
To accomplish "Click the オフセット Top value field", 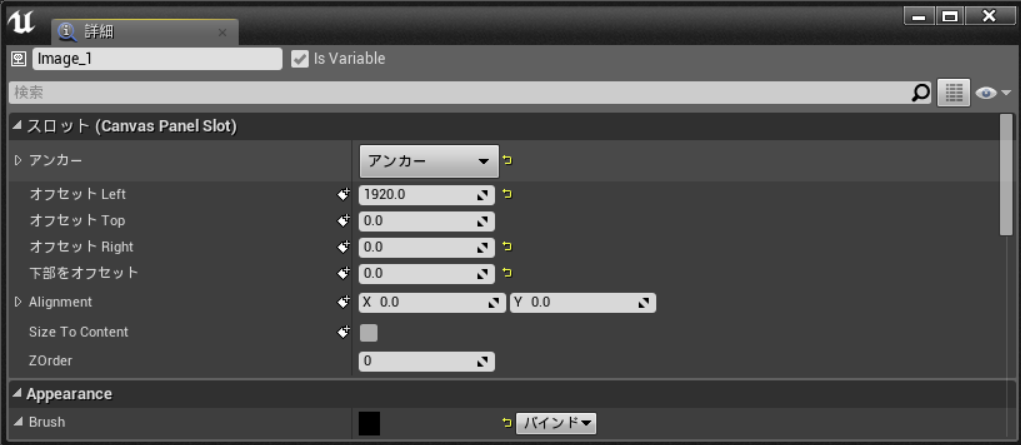I will point(427,221).
